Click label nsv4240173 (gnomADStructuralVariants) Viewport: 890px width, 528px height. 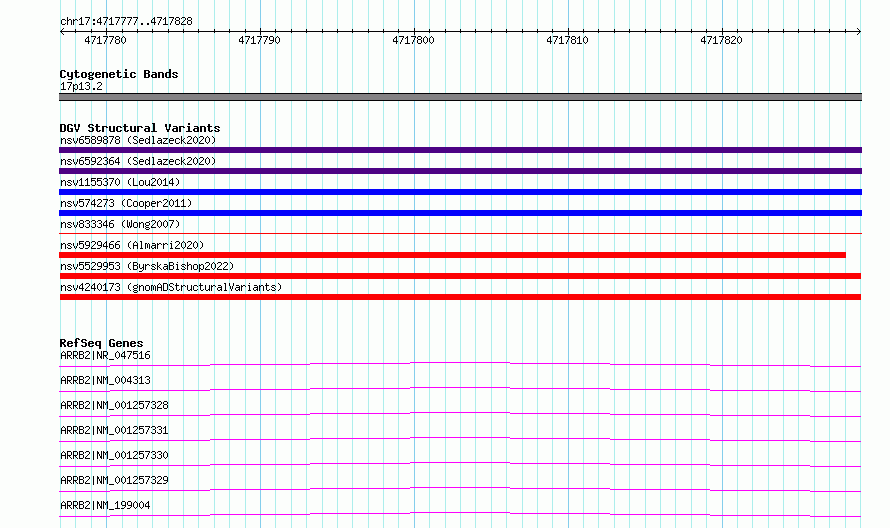point(171,287)
